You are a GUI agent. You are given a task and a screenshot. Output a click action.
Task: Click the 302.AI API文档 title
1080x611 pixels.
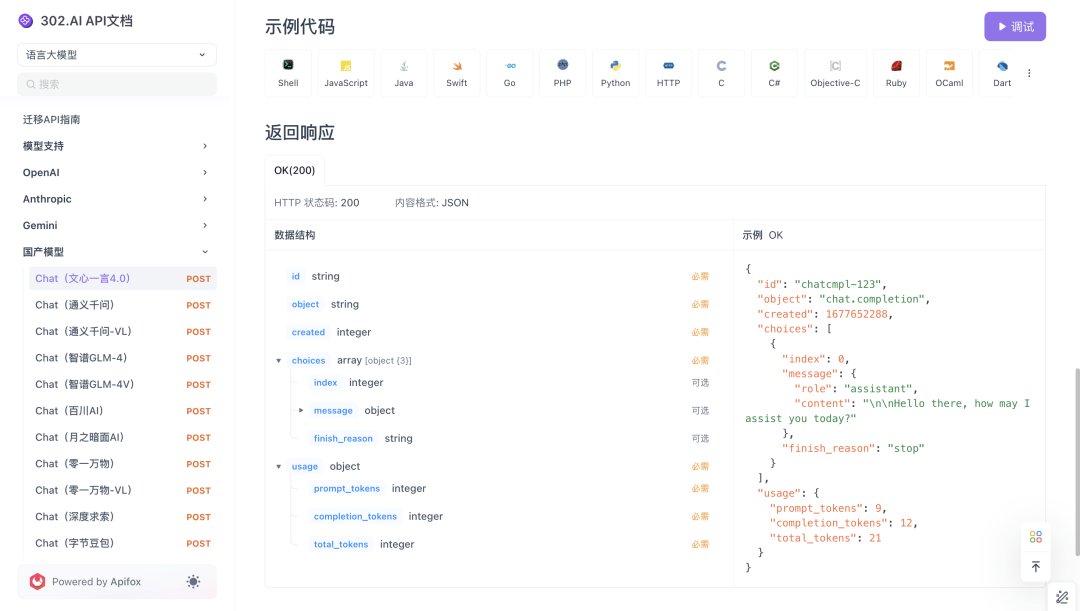[87, 21]
